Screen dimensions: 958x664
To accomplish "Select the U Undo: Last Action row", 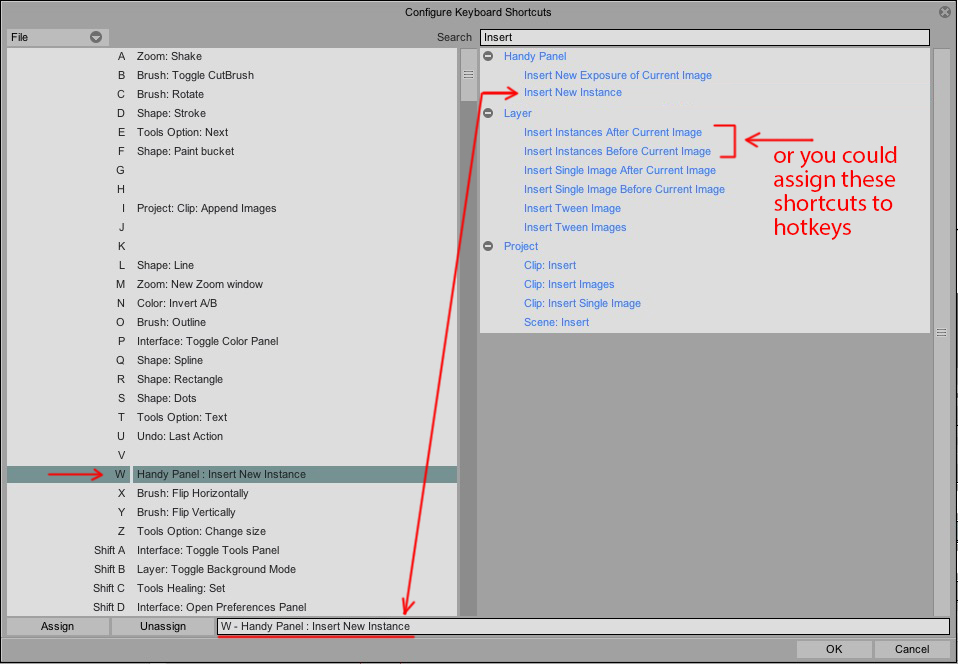I will pos(232,436).
